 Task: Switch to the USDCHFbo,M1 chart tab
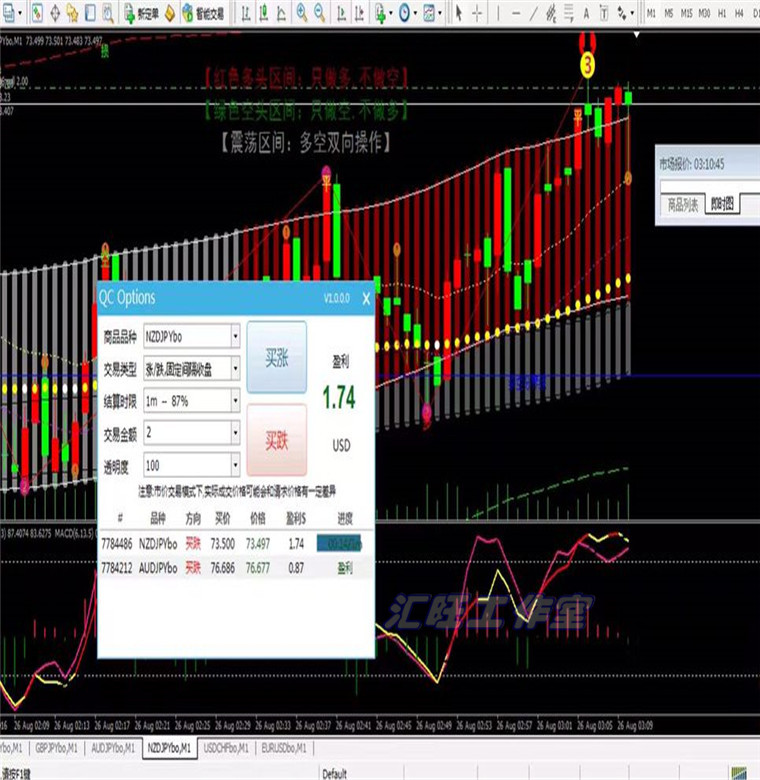tap(226, 748)
